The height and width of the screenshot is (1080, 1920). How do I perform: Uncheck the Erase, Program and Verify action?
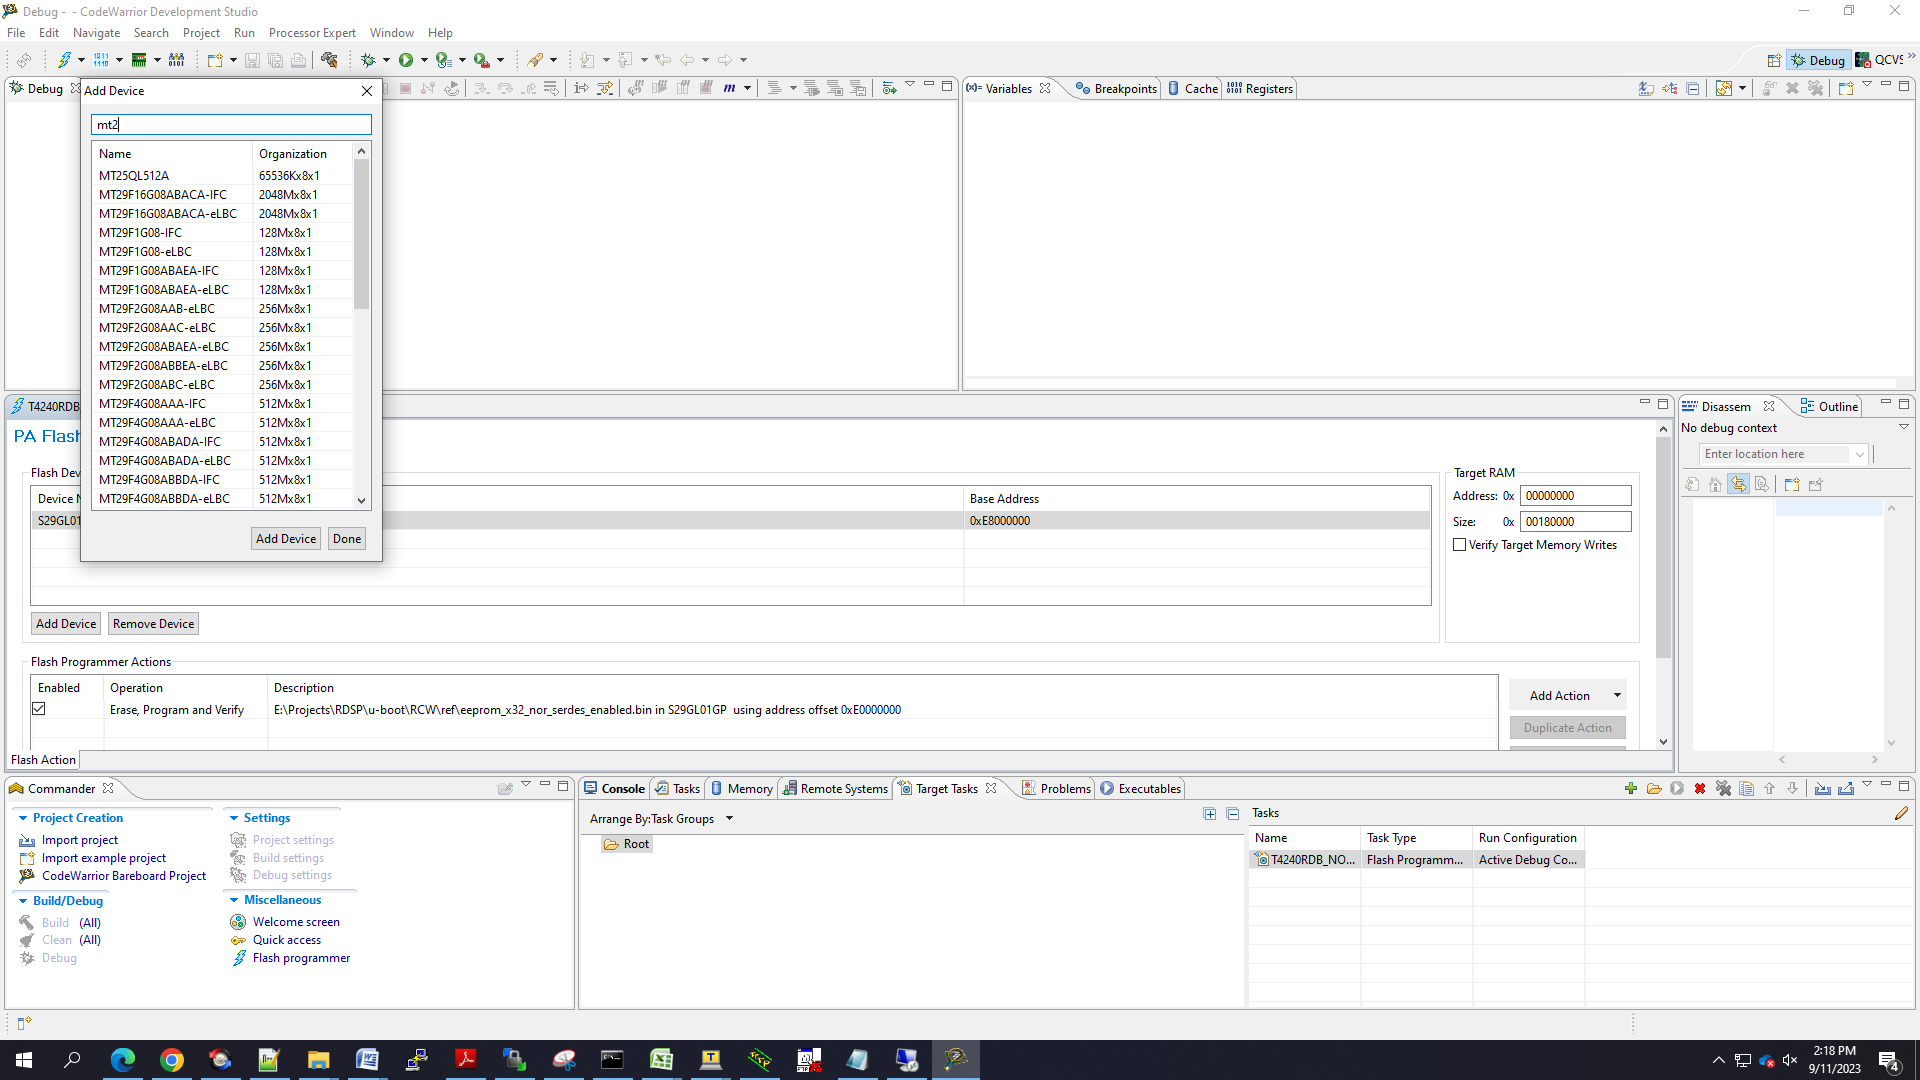click(39, 709)
